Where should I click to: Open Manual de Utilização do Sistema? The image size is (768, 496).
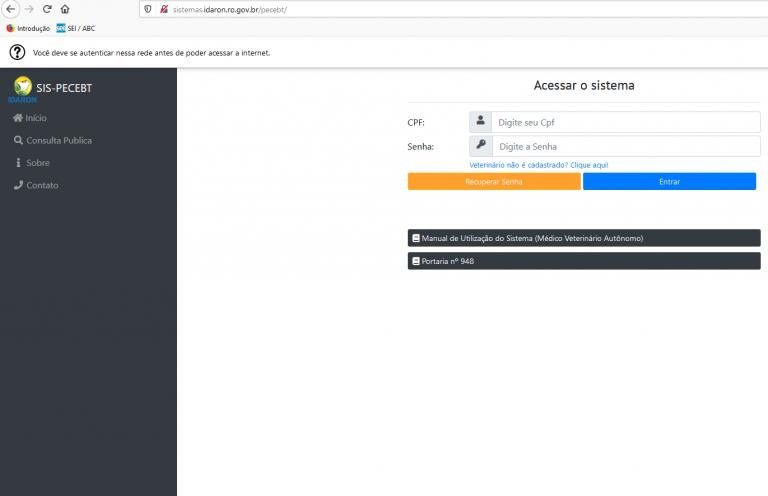(x=584, y=238)
